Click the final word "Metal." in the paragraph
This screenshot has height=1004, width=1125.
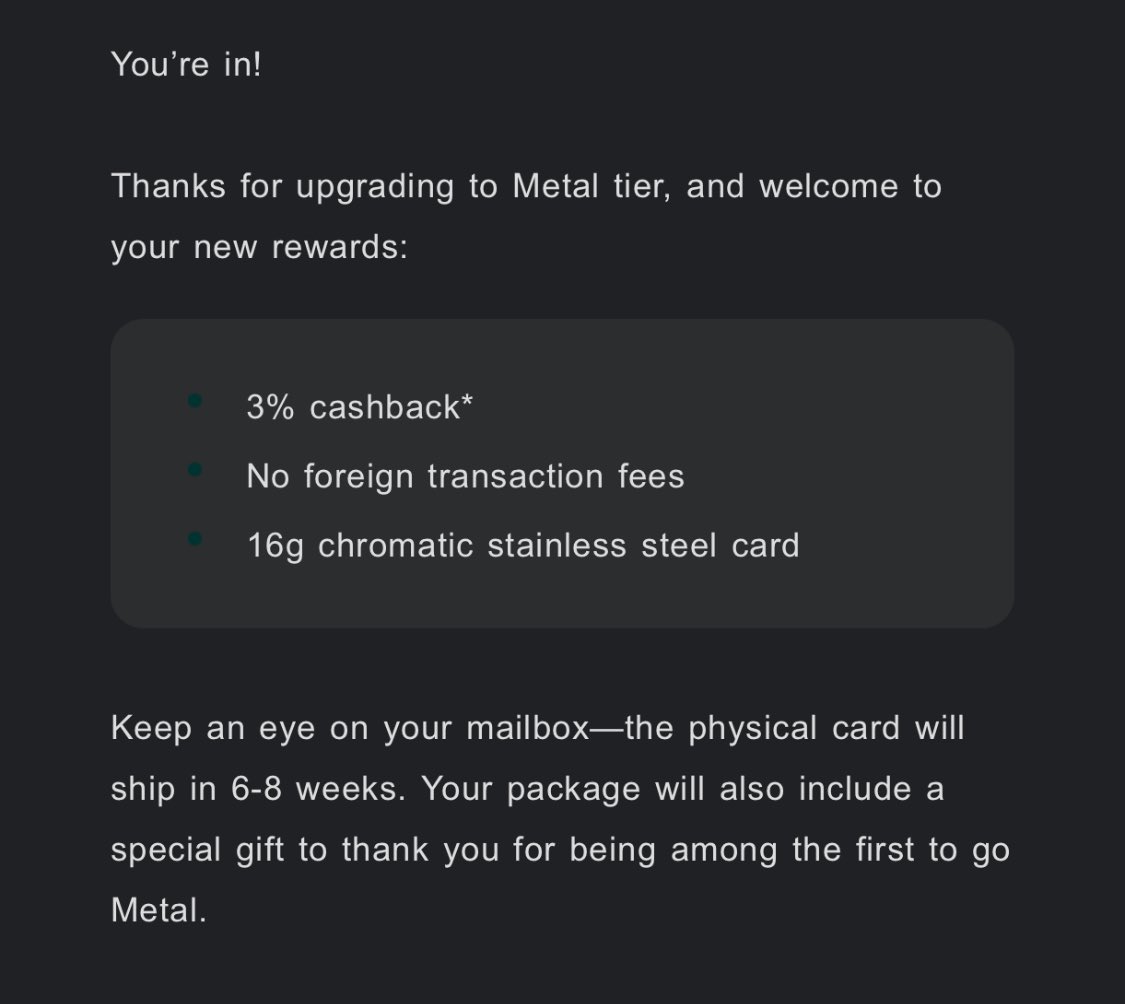[159, 910]
